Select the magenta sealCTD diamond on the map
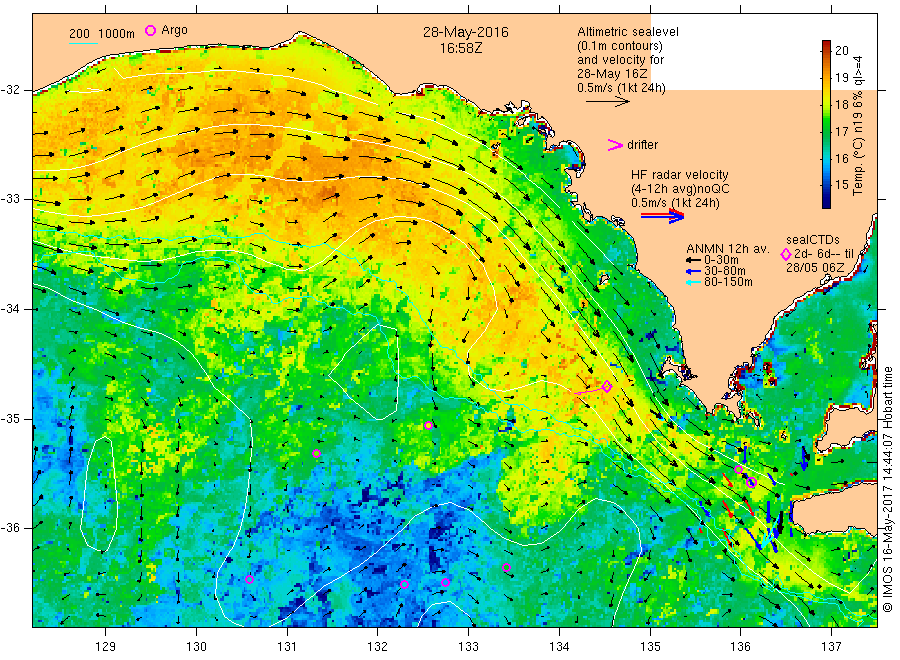The height and width of the screenshot is (660, 900). [x=607, y=386]
